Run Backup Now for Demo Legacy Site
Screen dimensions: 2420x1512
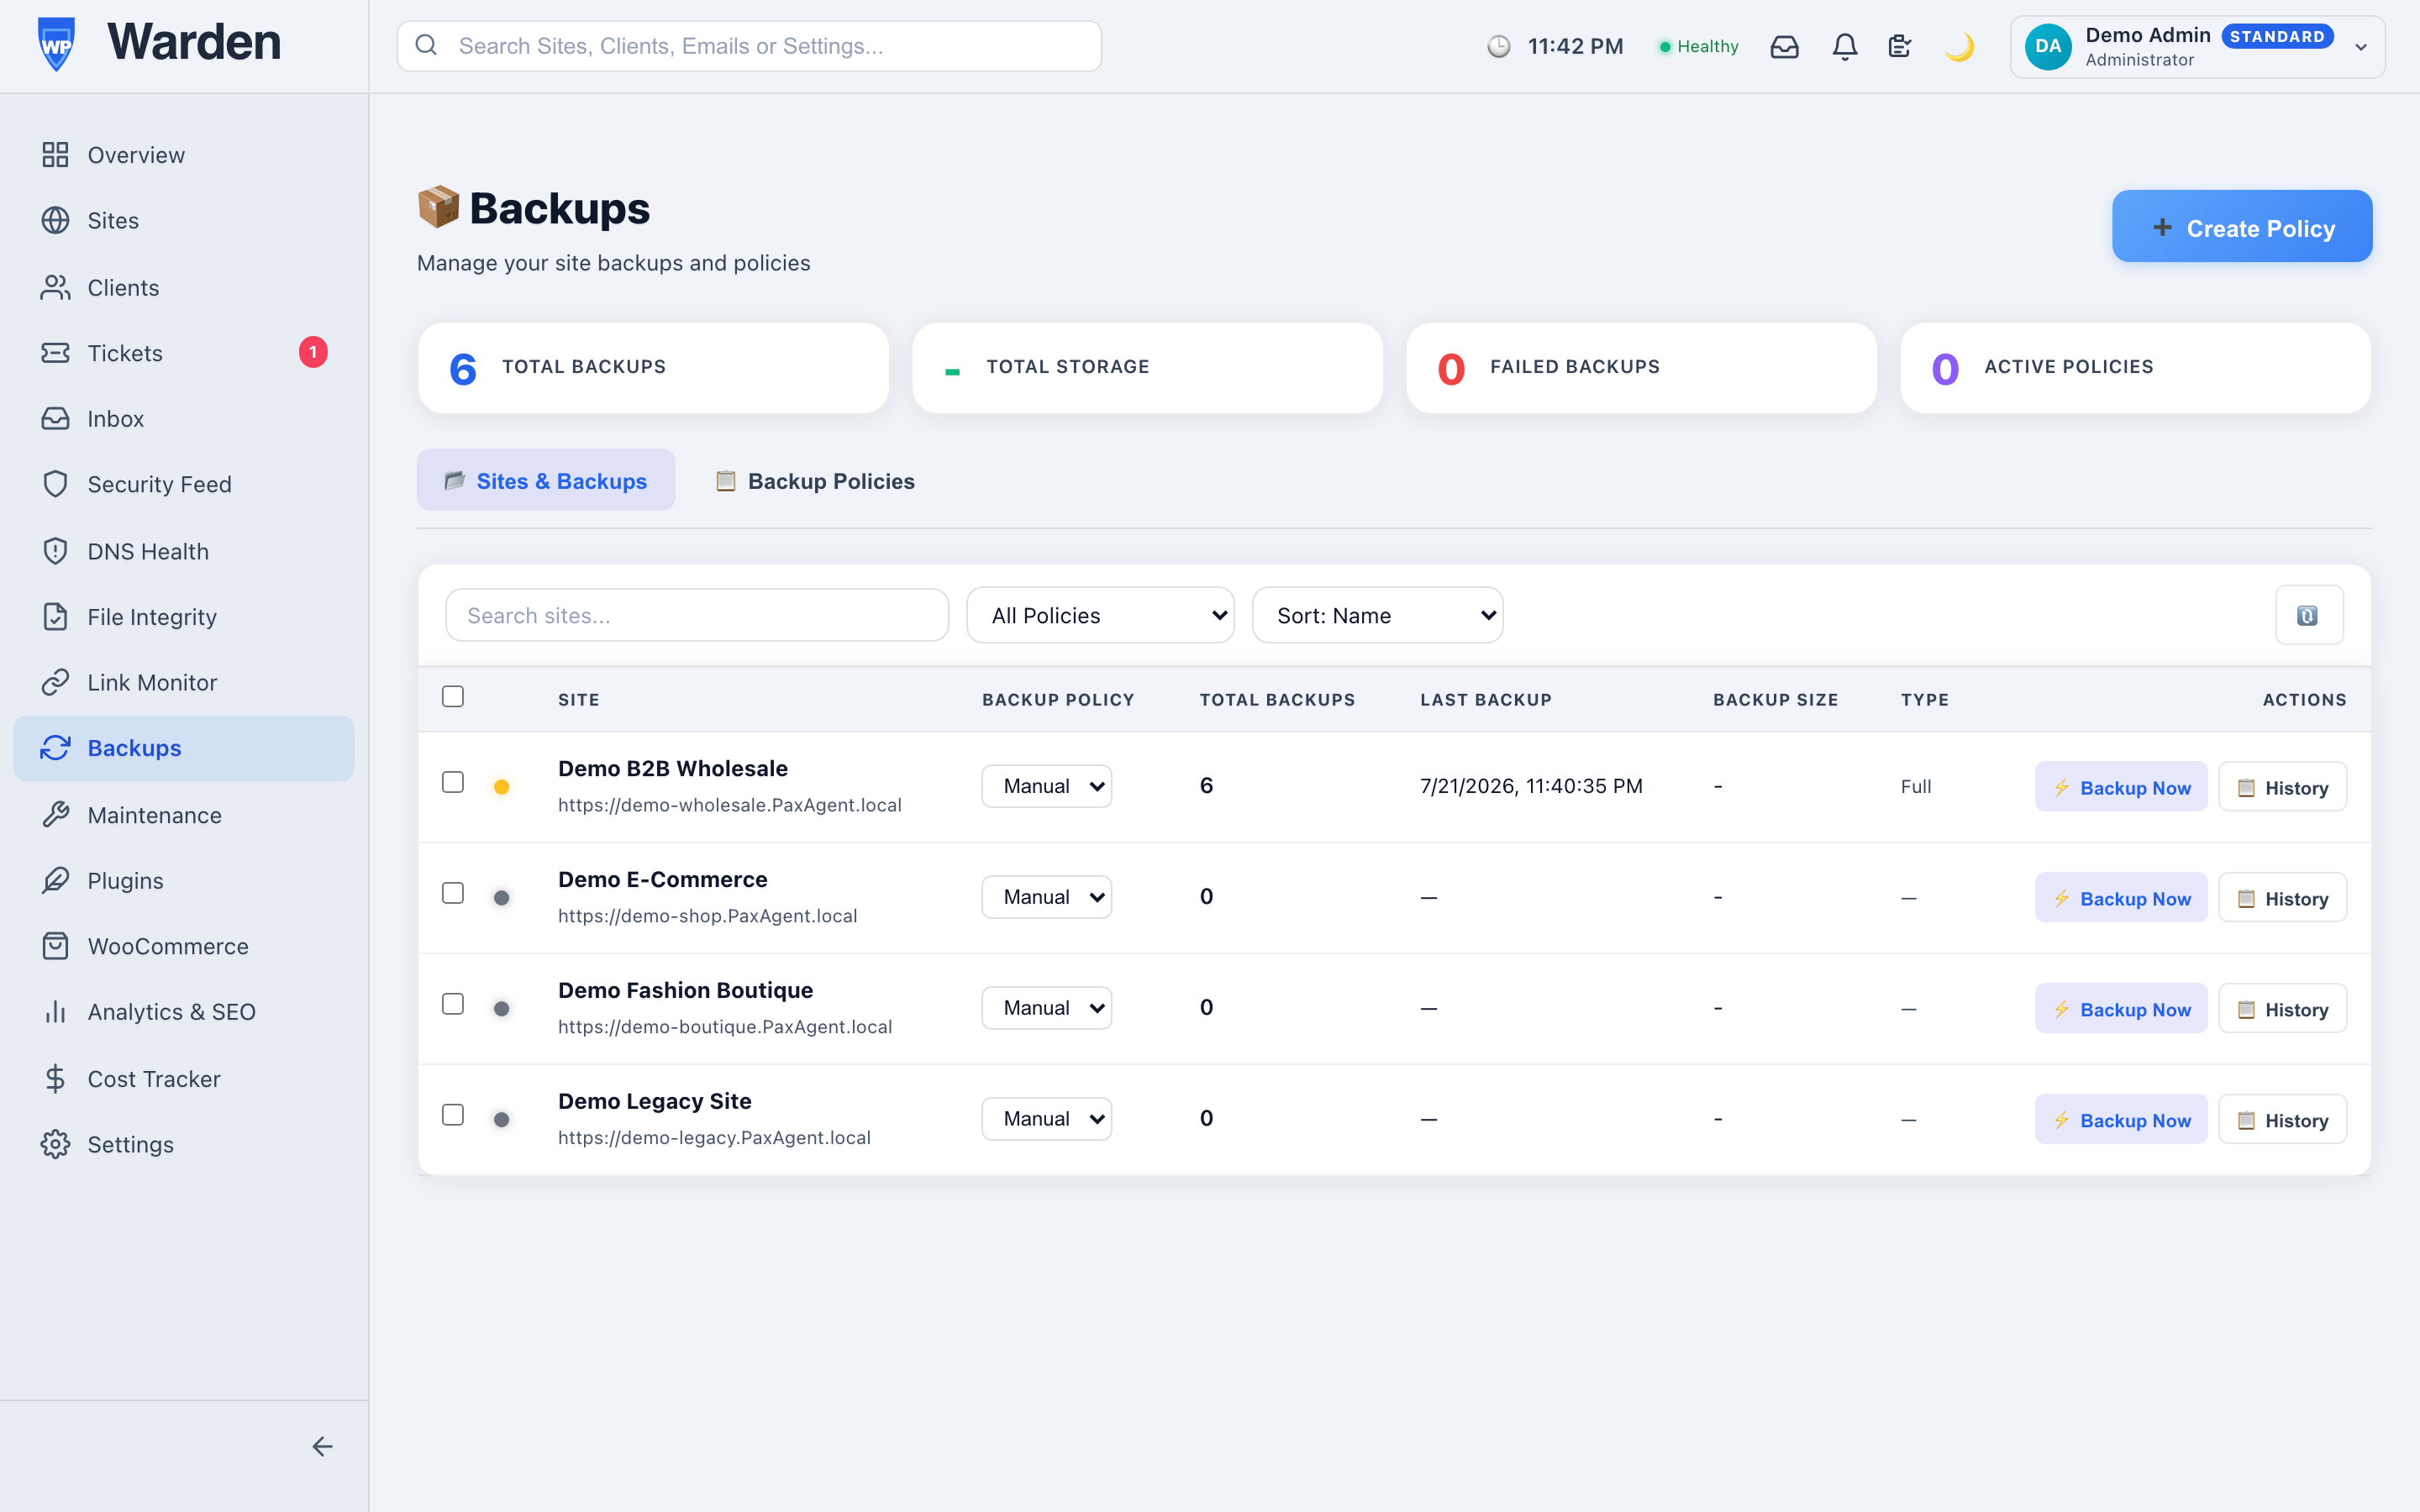point(2121,1120)
